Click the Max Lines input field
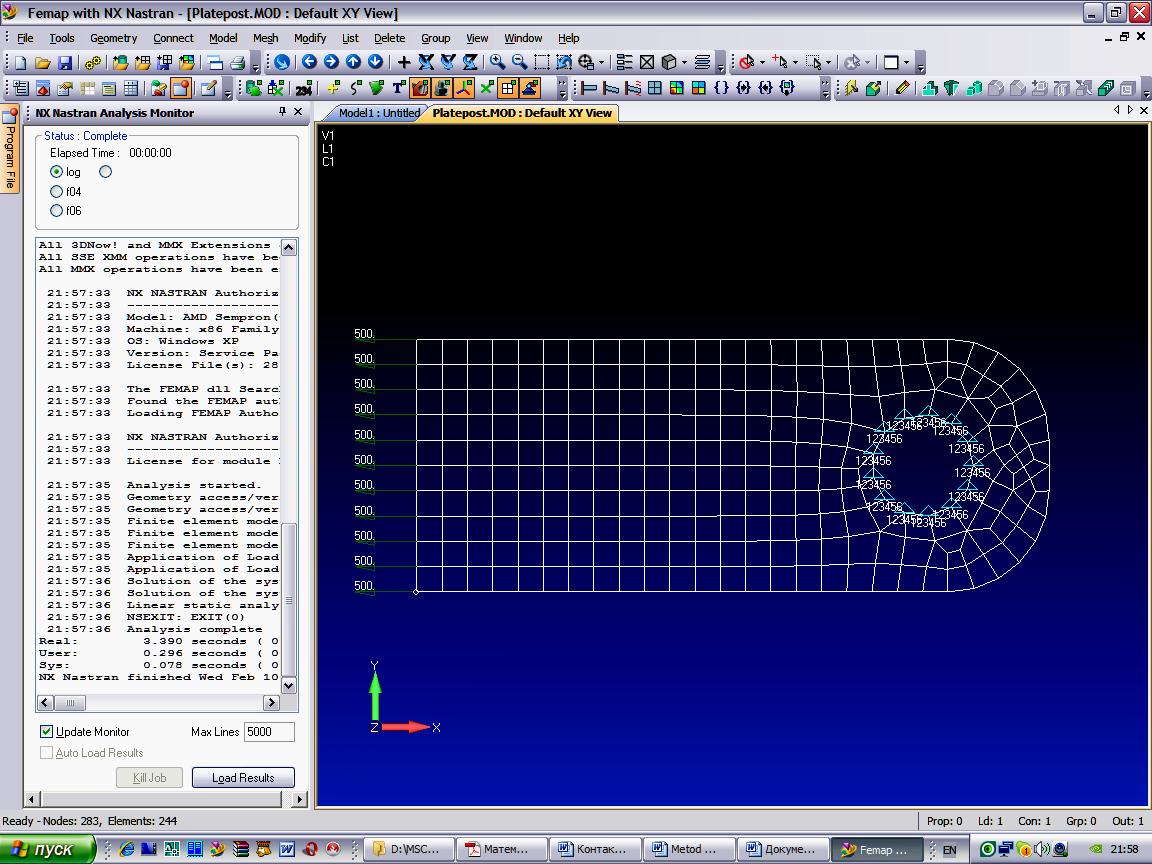Screen dimensions: 1152x864 click(269, 732)
